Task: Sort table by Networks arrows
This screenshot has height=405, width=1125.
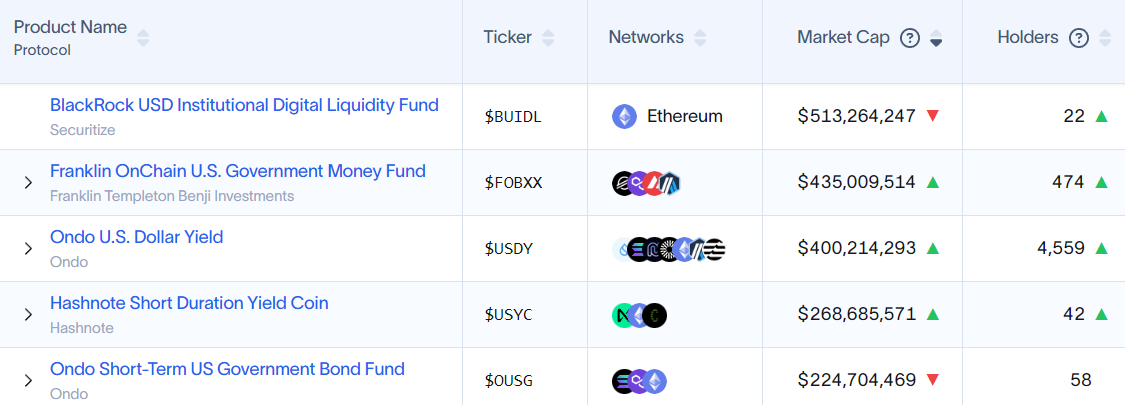Action: point(700,38)
